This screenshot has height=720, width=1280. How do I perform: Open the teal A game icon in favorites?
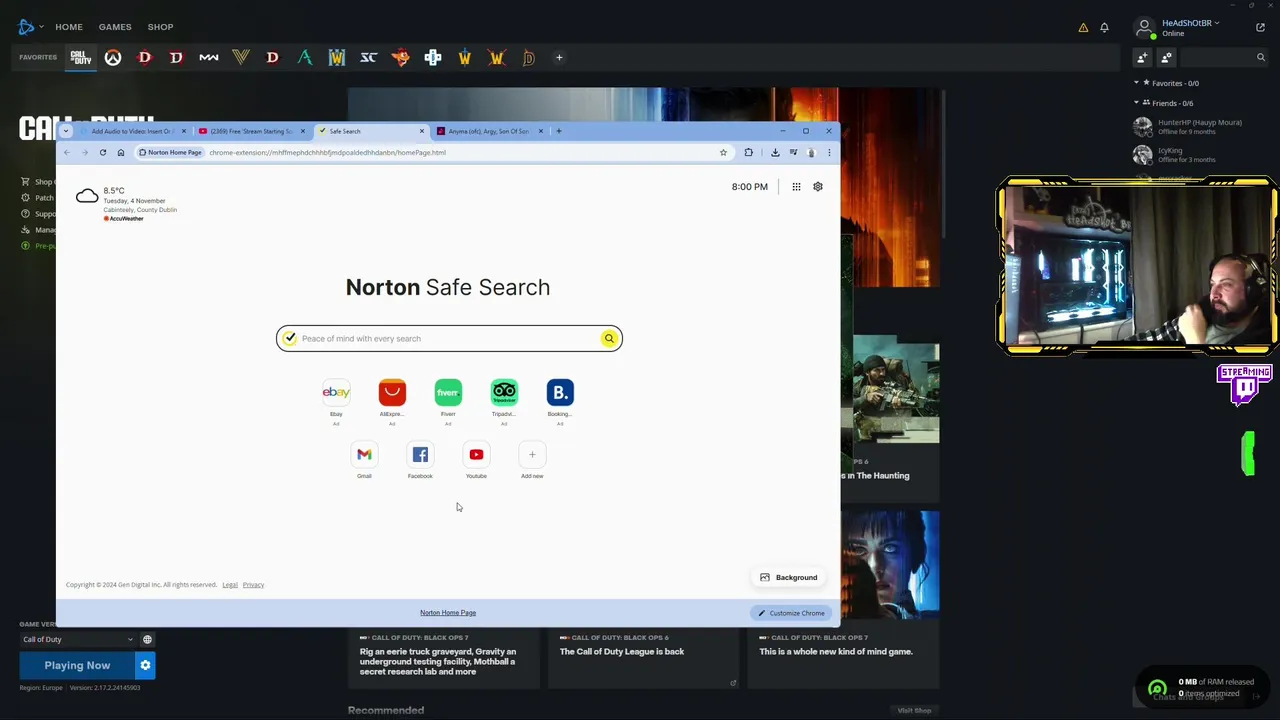304,58
